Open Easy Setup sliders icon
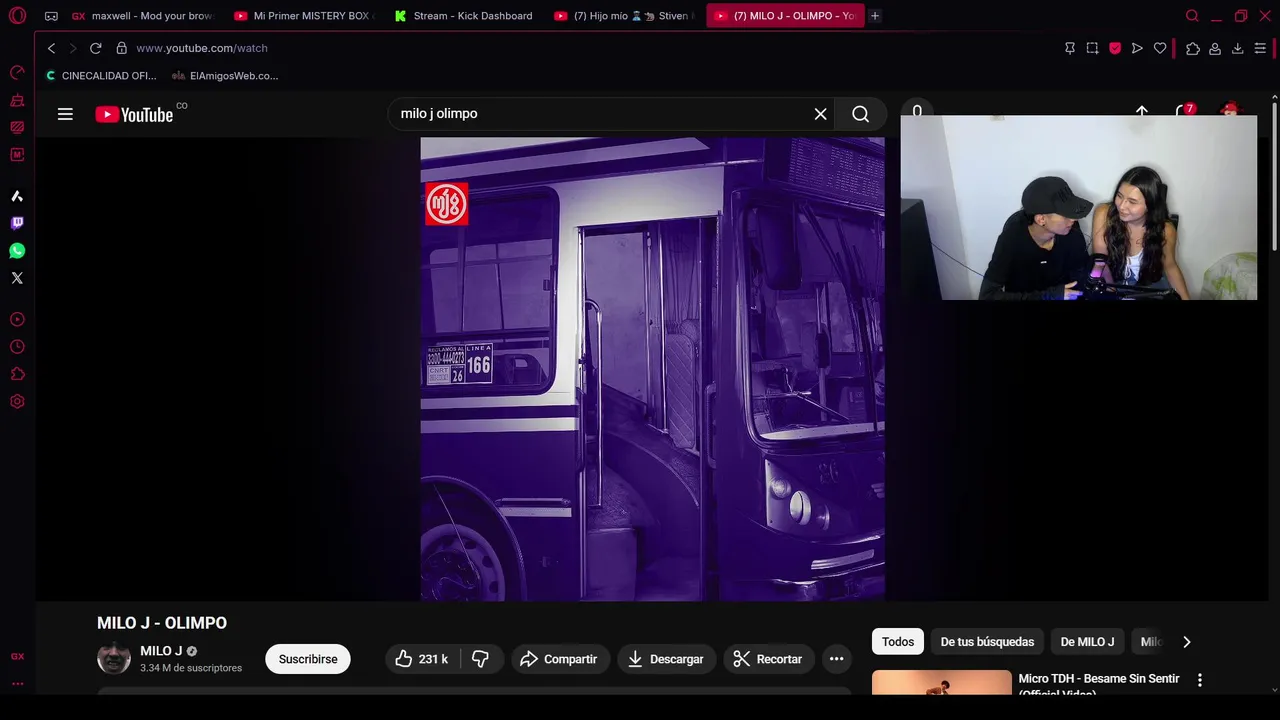1280x720 pixels. click(x=1260, y=48)
